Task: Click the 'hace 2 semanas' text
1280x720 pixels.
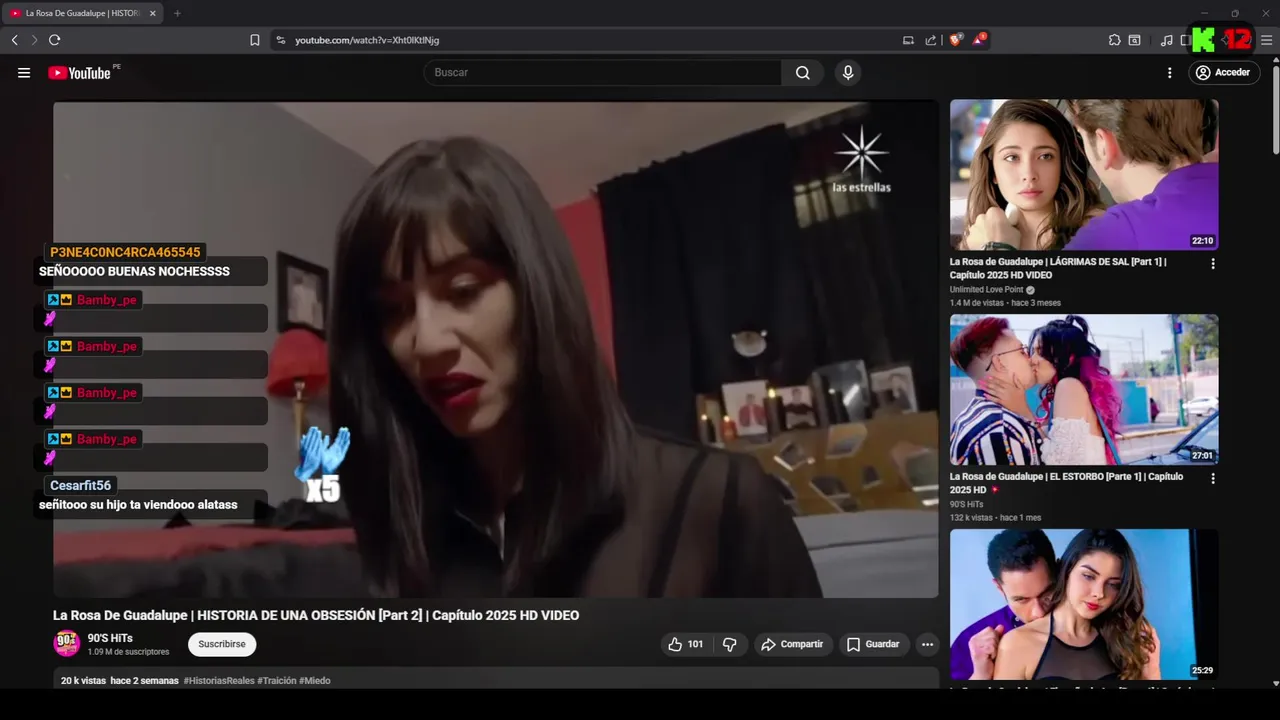Action: click(144, 681)
